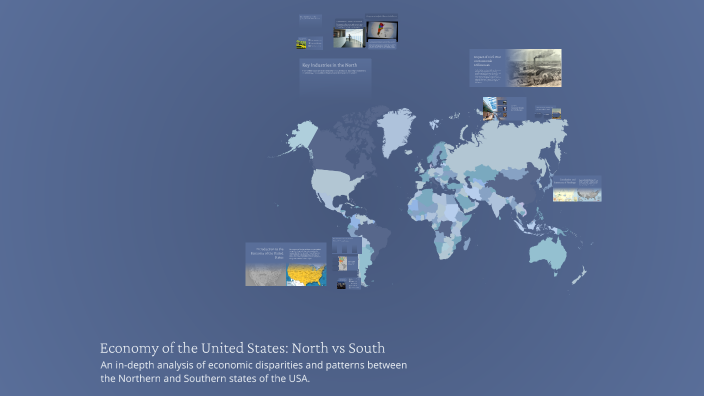
Task: Click the subtitle starting 'An in-depth analysis'
Action: click(x=254, y=372)
